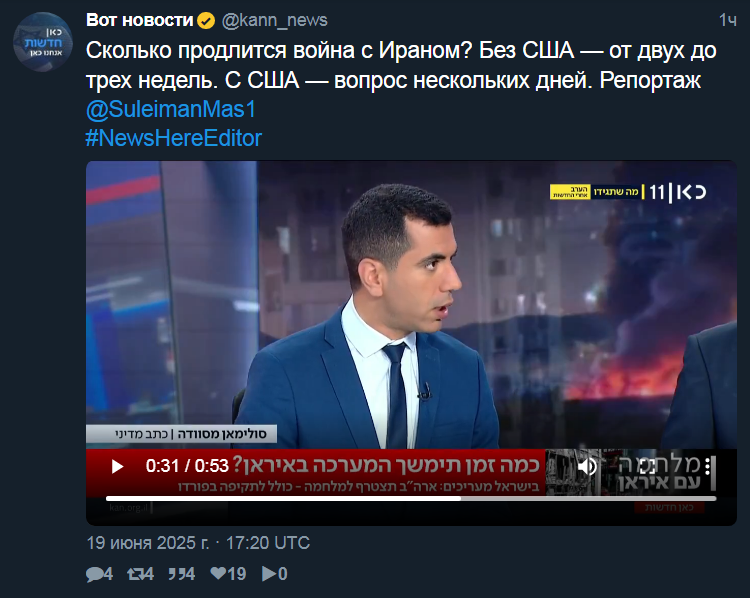750x598 pixels.
Task: Follow the #NewsHereEditor hashtag
Action: [173, 138]
